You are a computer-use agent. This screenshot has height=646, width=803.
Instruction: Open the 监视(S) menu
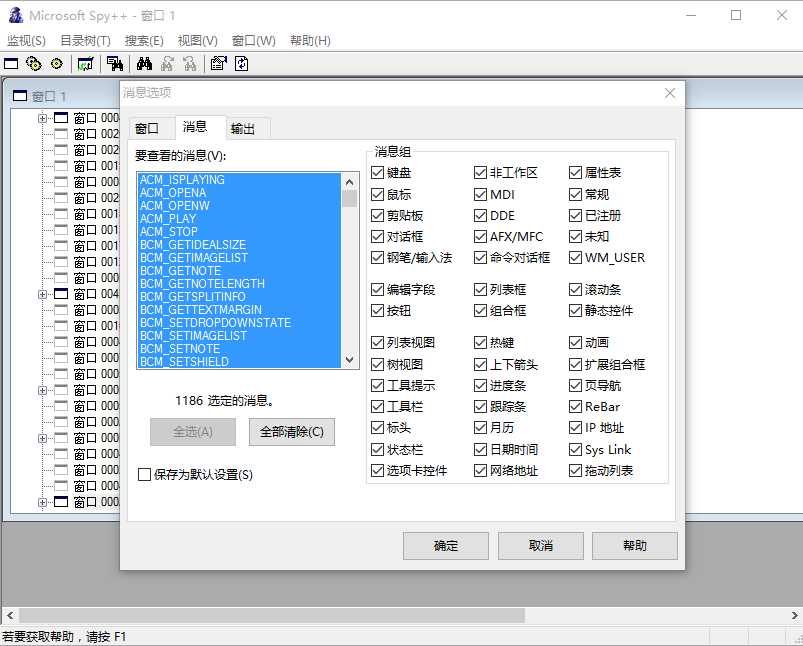click(26, 40)
